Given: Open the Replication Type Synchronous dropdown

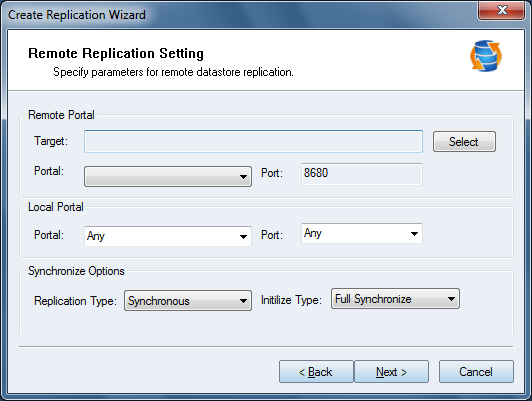Looking at the screenshot, I should (x=188, y=301).
